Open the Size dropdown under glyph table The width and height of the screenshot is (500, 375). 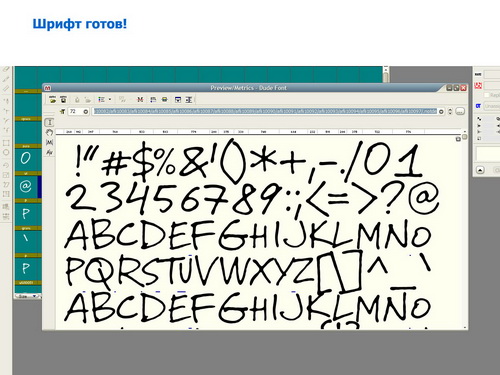(x=27, y=296)
